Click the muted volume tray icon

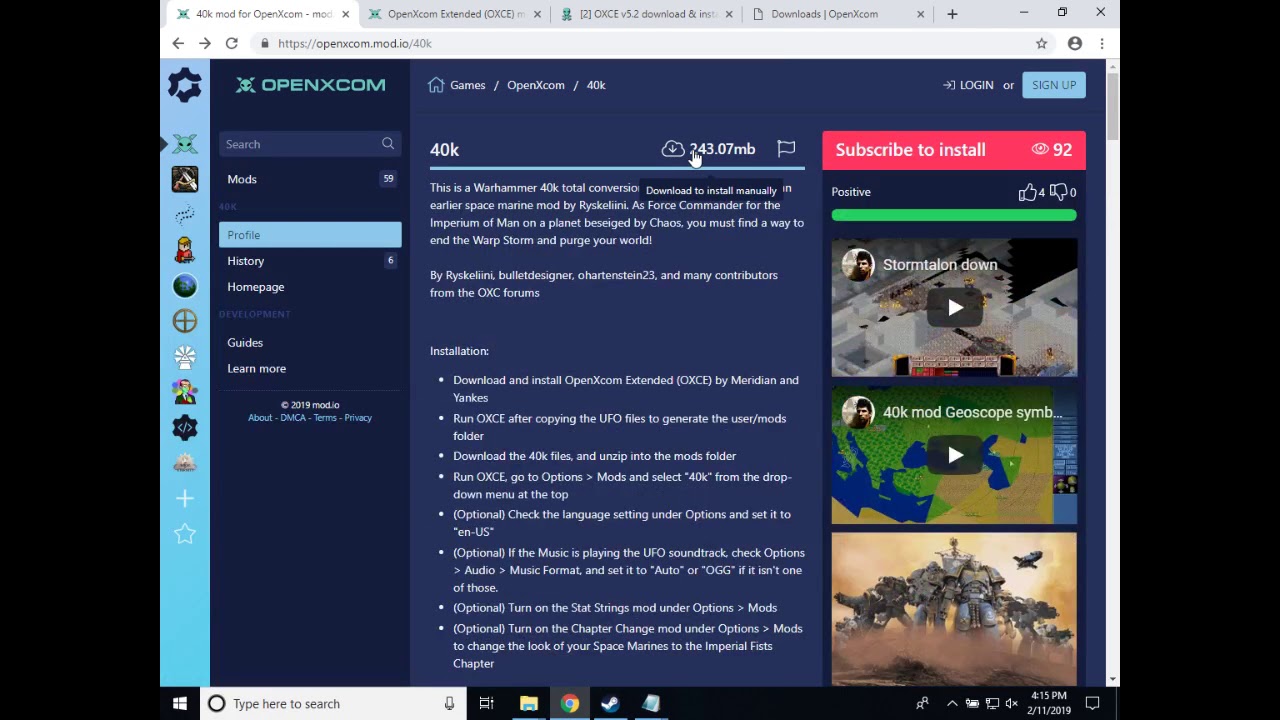1011,704
